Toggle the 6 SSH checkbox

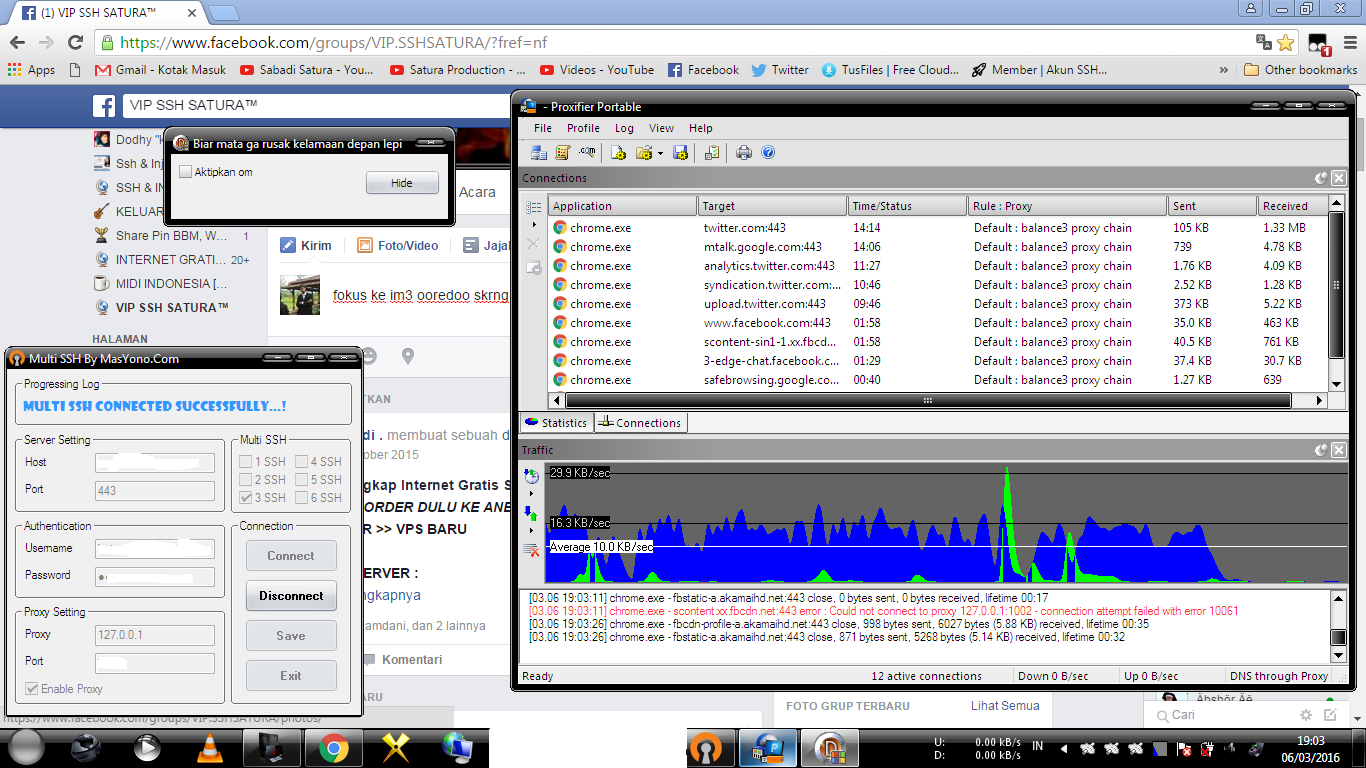pyautogui.click(x=301, y=498)
